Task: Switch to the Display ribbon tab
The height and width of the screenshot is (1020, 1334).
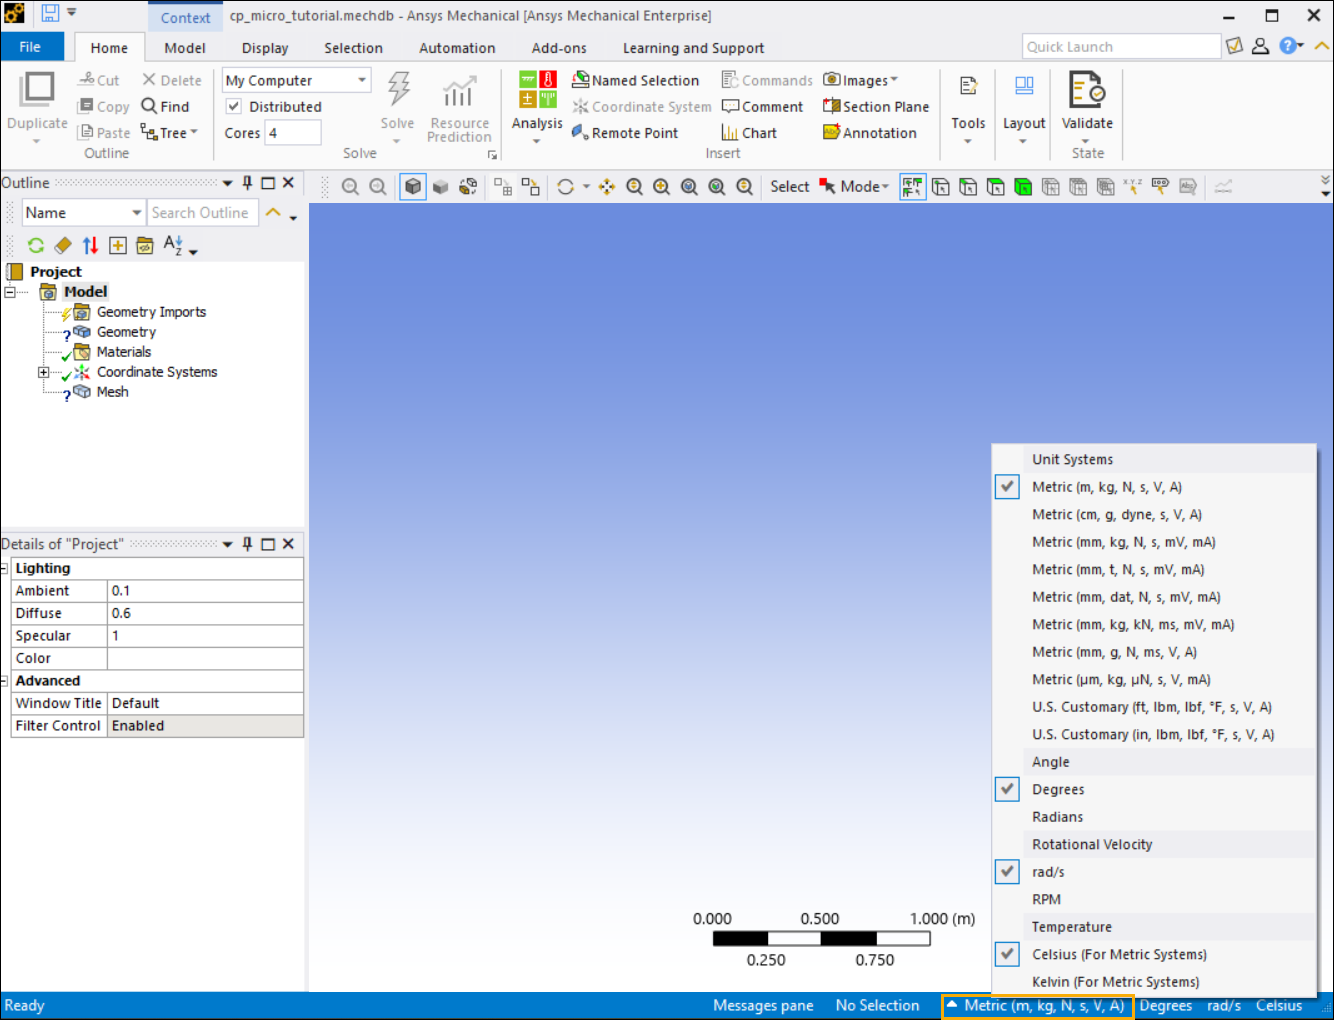Action: click(265, 48)
